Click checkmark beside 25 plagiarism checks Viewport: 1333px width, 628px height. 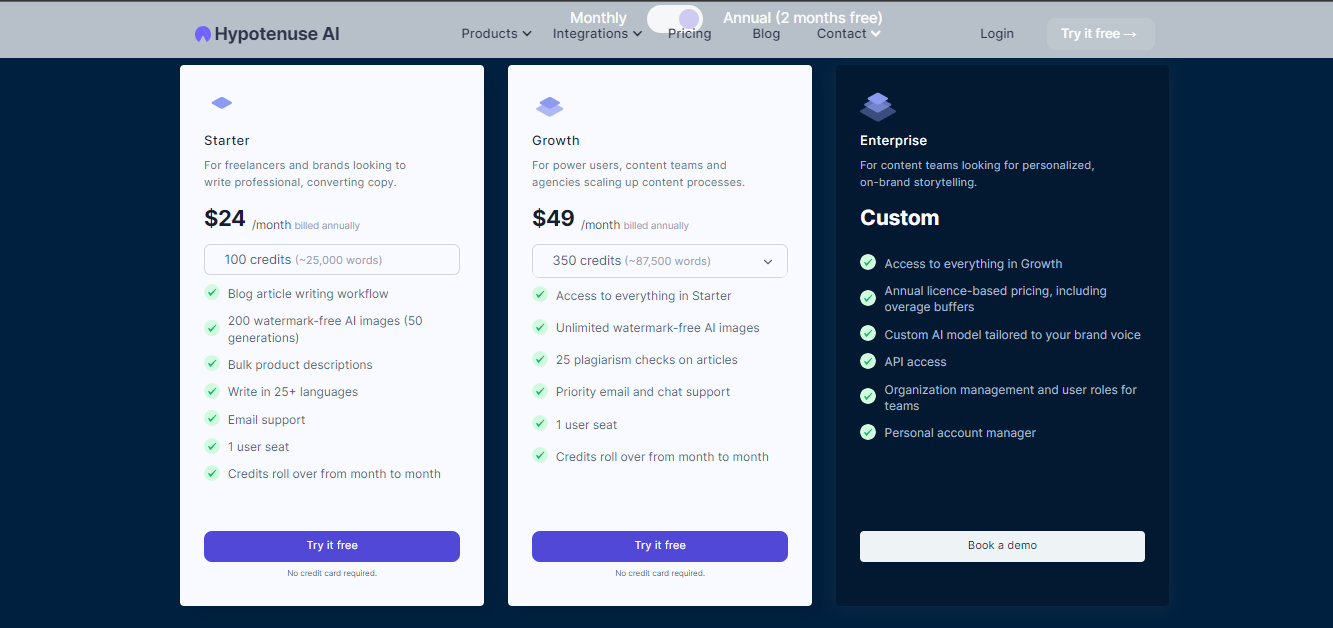point(540,358)
